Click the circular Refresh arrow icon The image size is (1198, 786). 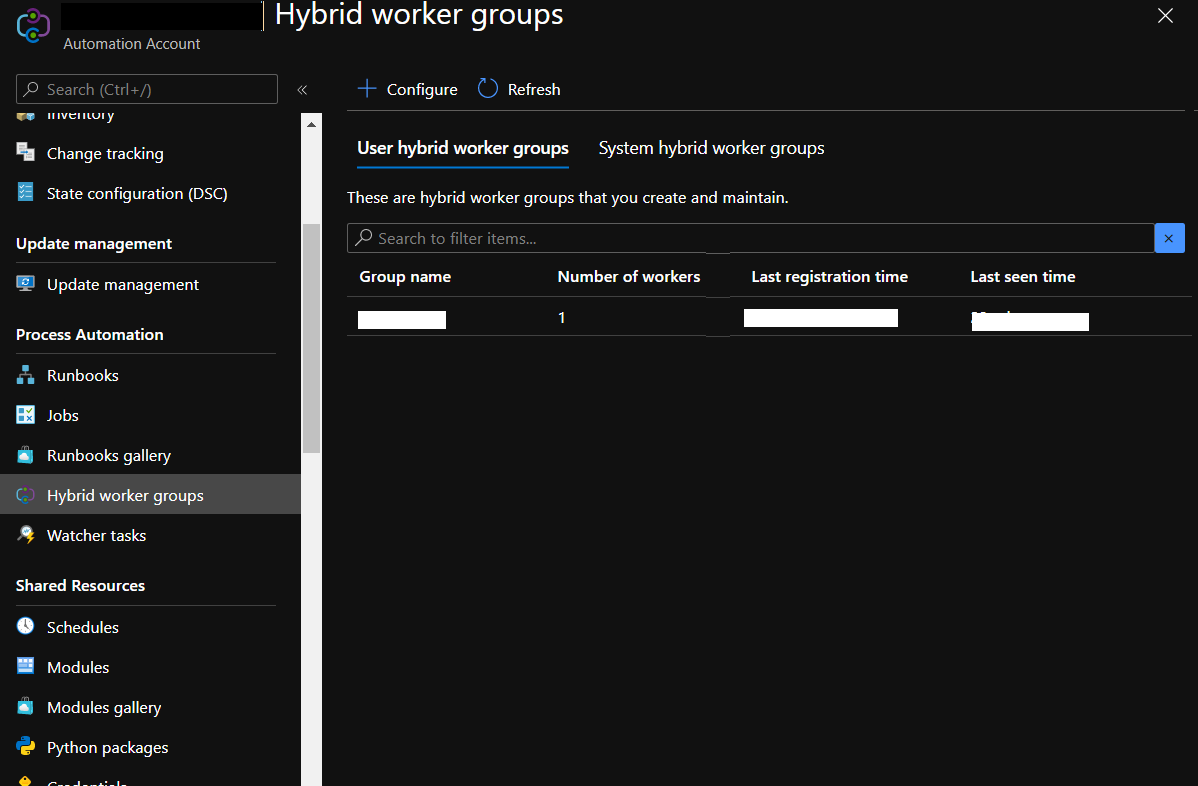[x=487, y=89]
